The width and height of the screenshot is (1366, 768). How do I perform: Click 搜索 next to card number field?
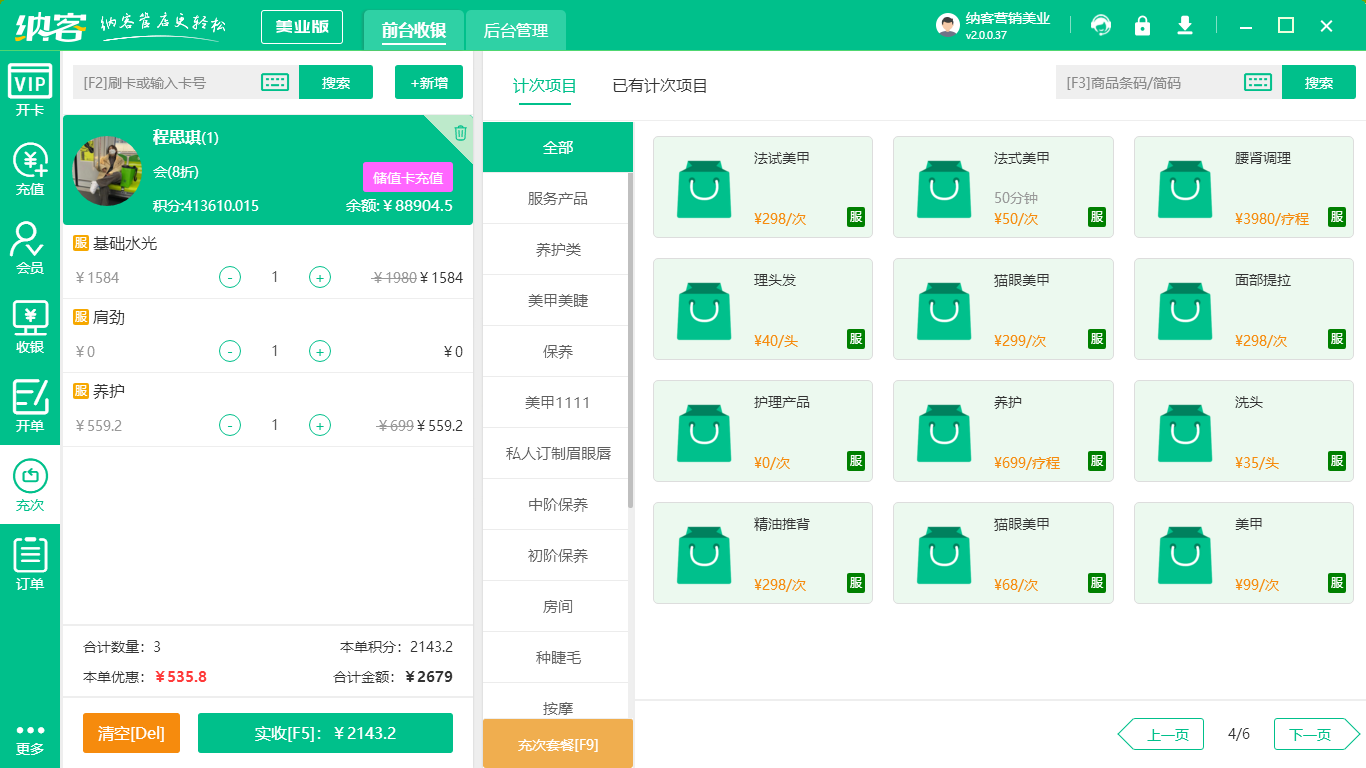[336, 82]
